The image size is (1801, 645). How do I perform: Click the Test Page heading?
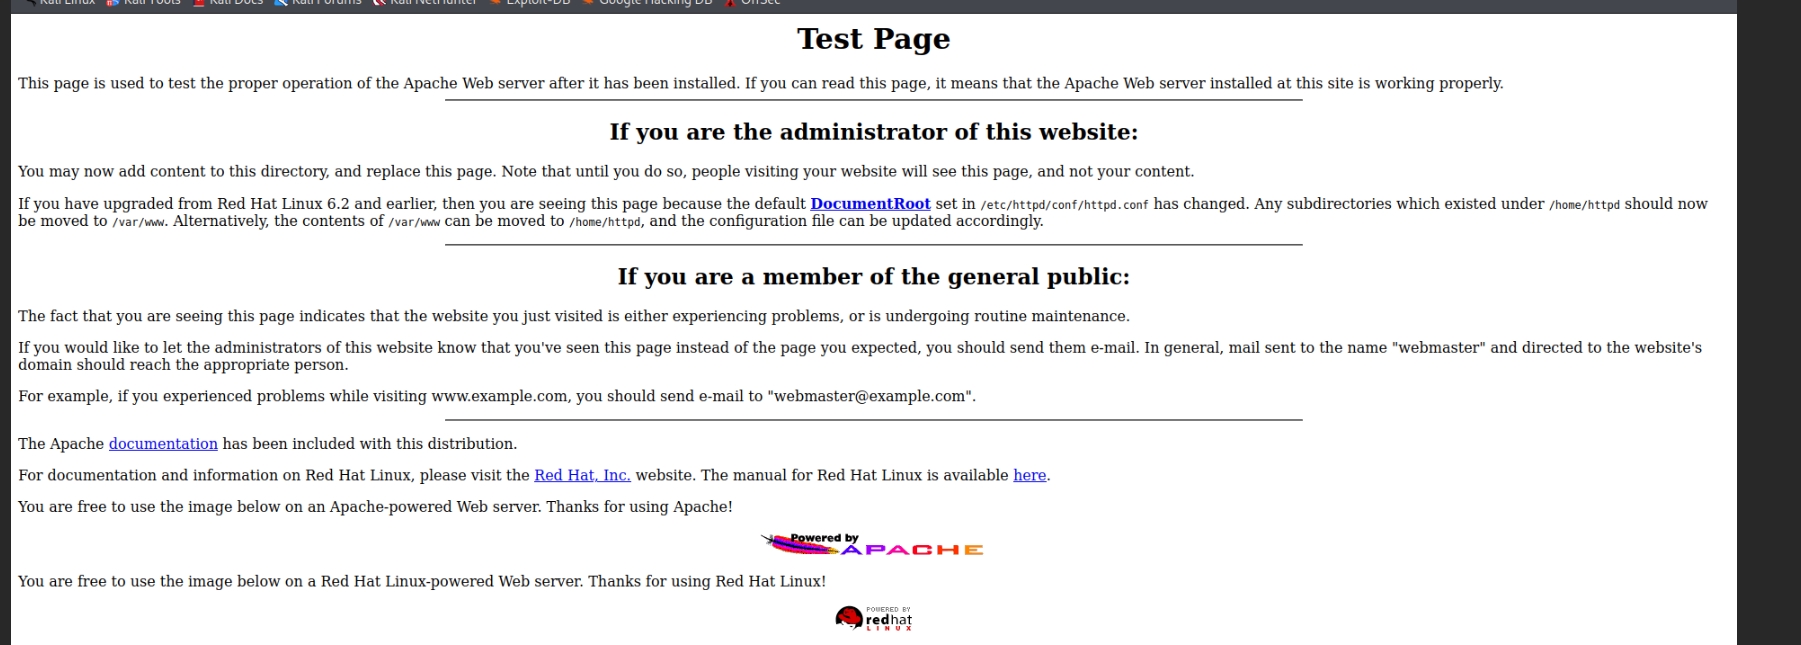click(873, 39)
